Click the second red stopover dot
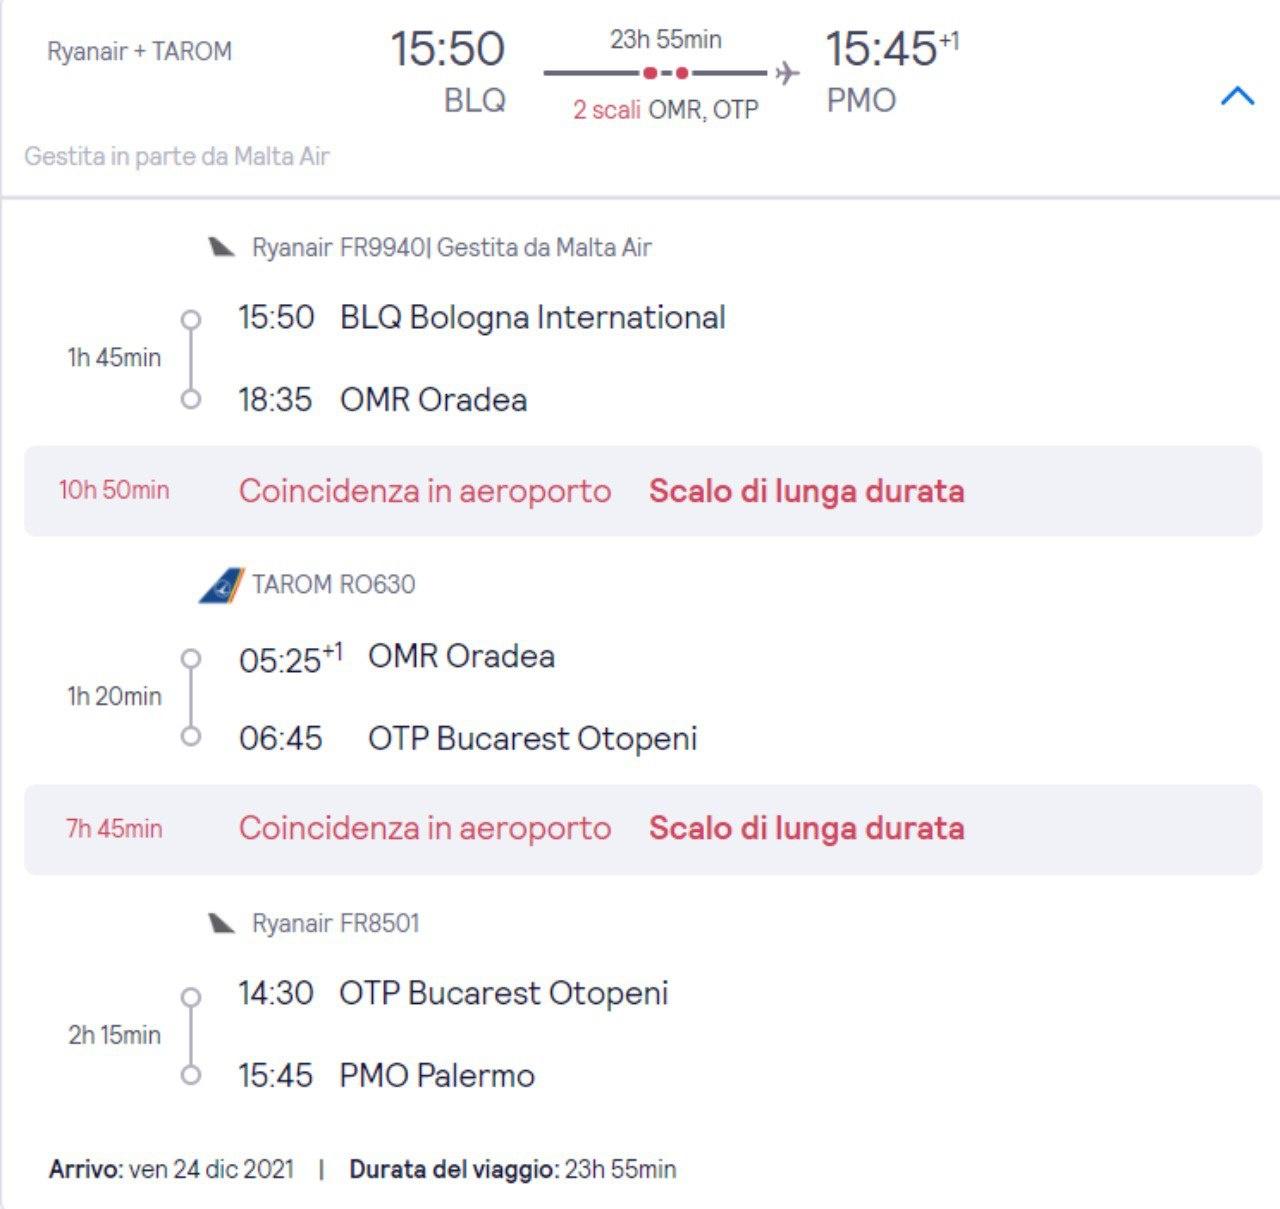 (x=682, y=73)
